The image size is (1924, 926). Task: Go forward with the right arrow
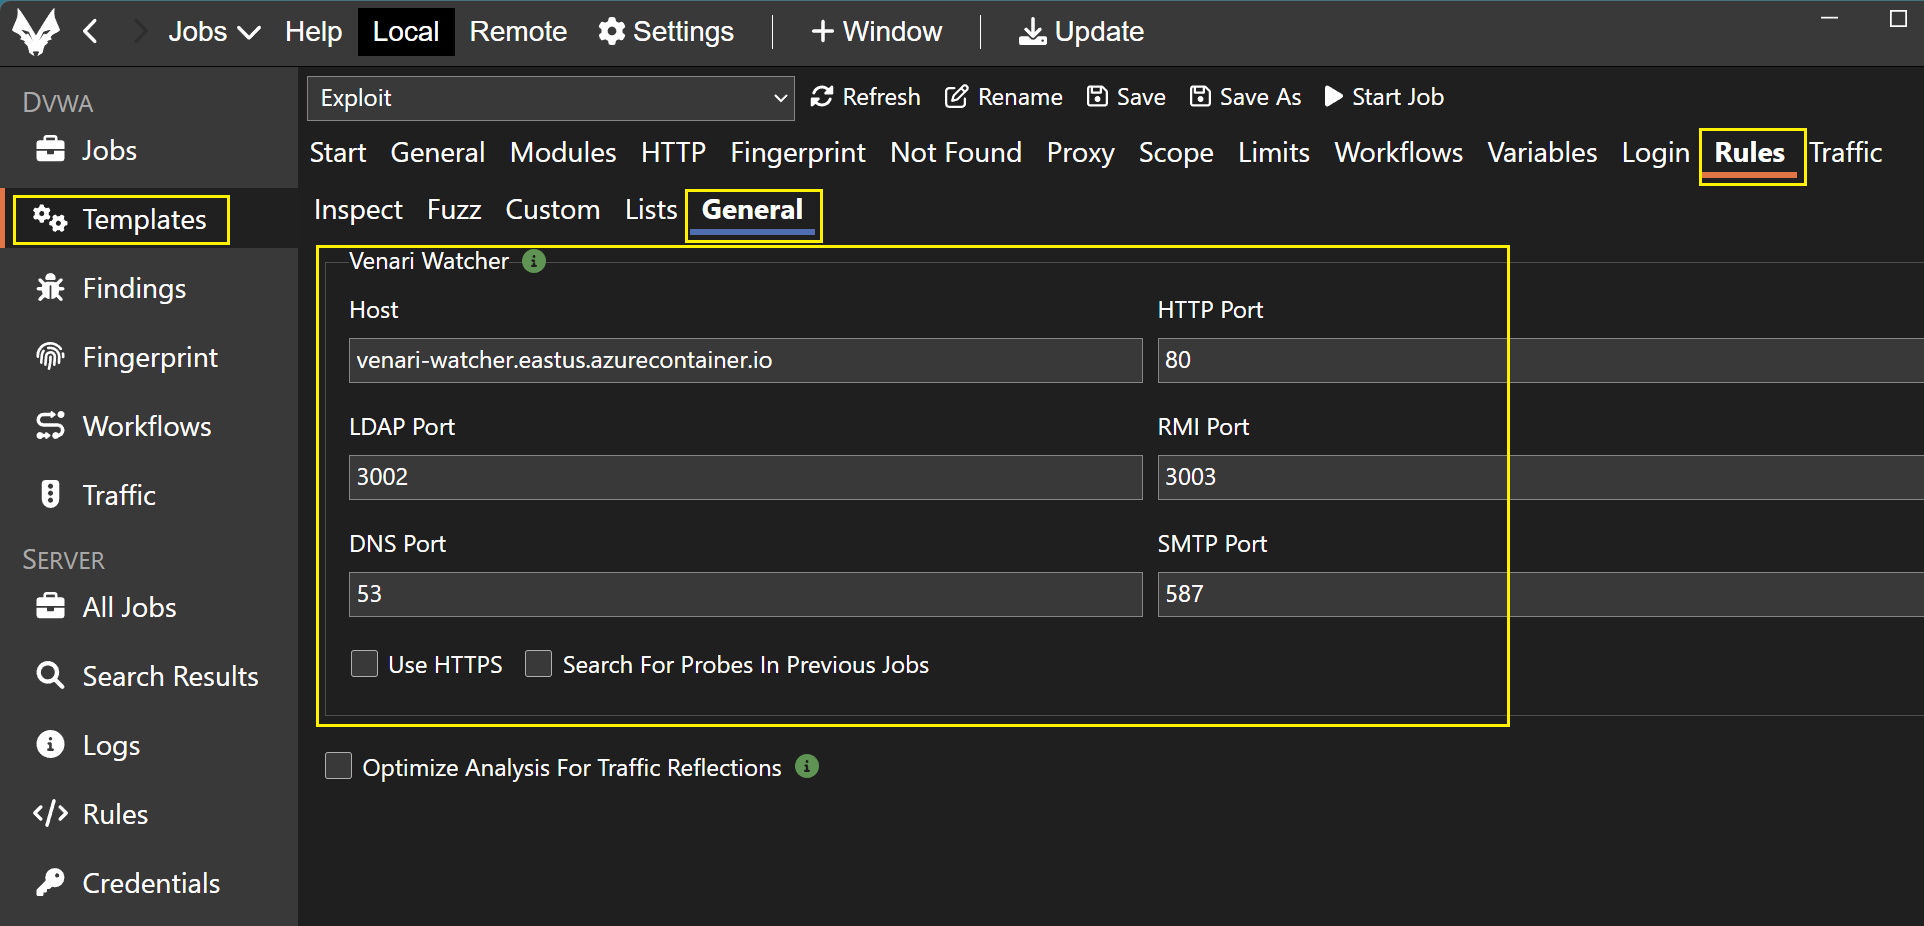pos(140,32)
